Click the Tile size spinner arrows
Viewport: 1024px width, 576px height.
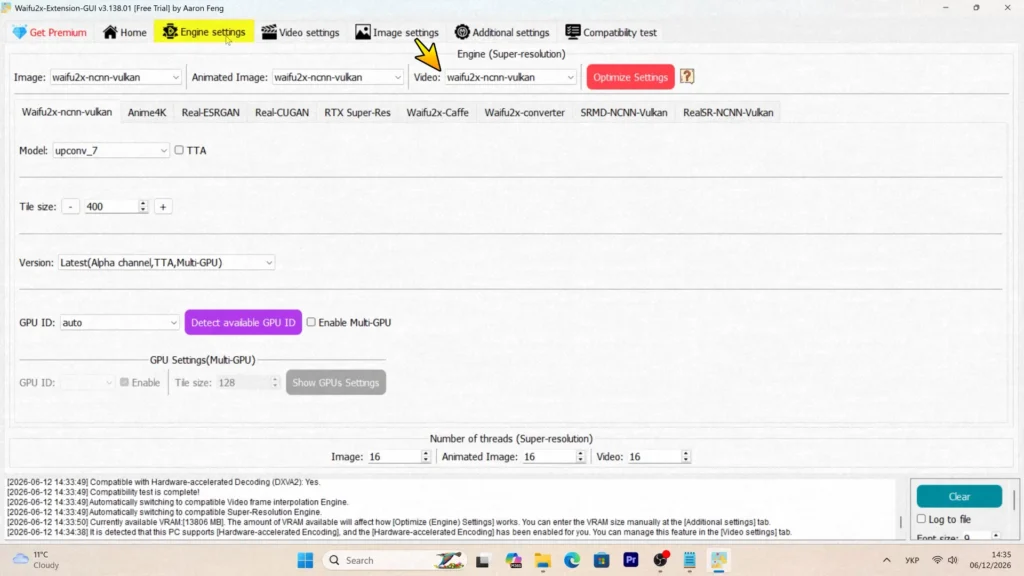point(143,206)
